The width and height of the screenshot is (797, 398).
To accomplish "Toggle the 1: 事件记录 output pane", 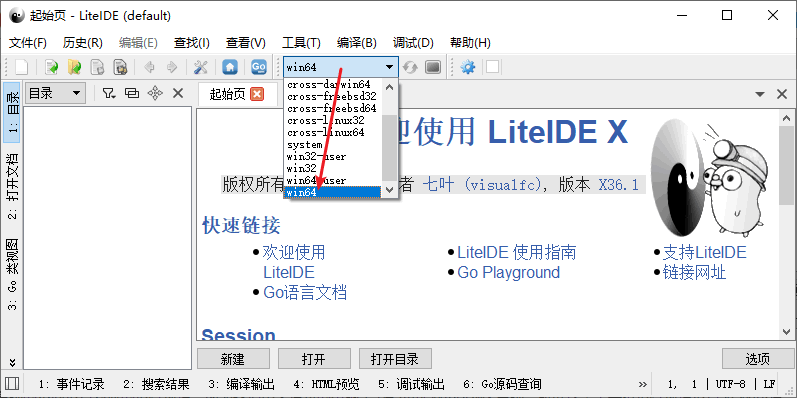I will pyautogui.click(x=71, y=384).
